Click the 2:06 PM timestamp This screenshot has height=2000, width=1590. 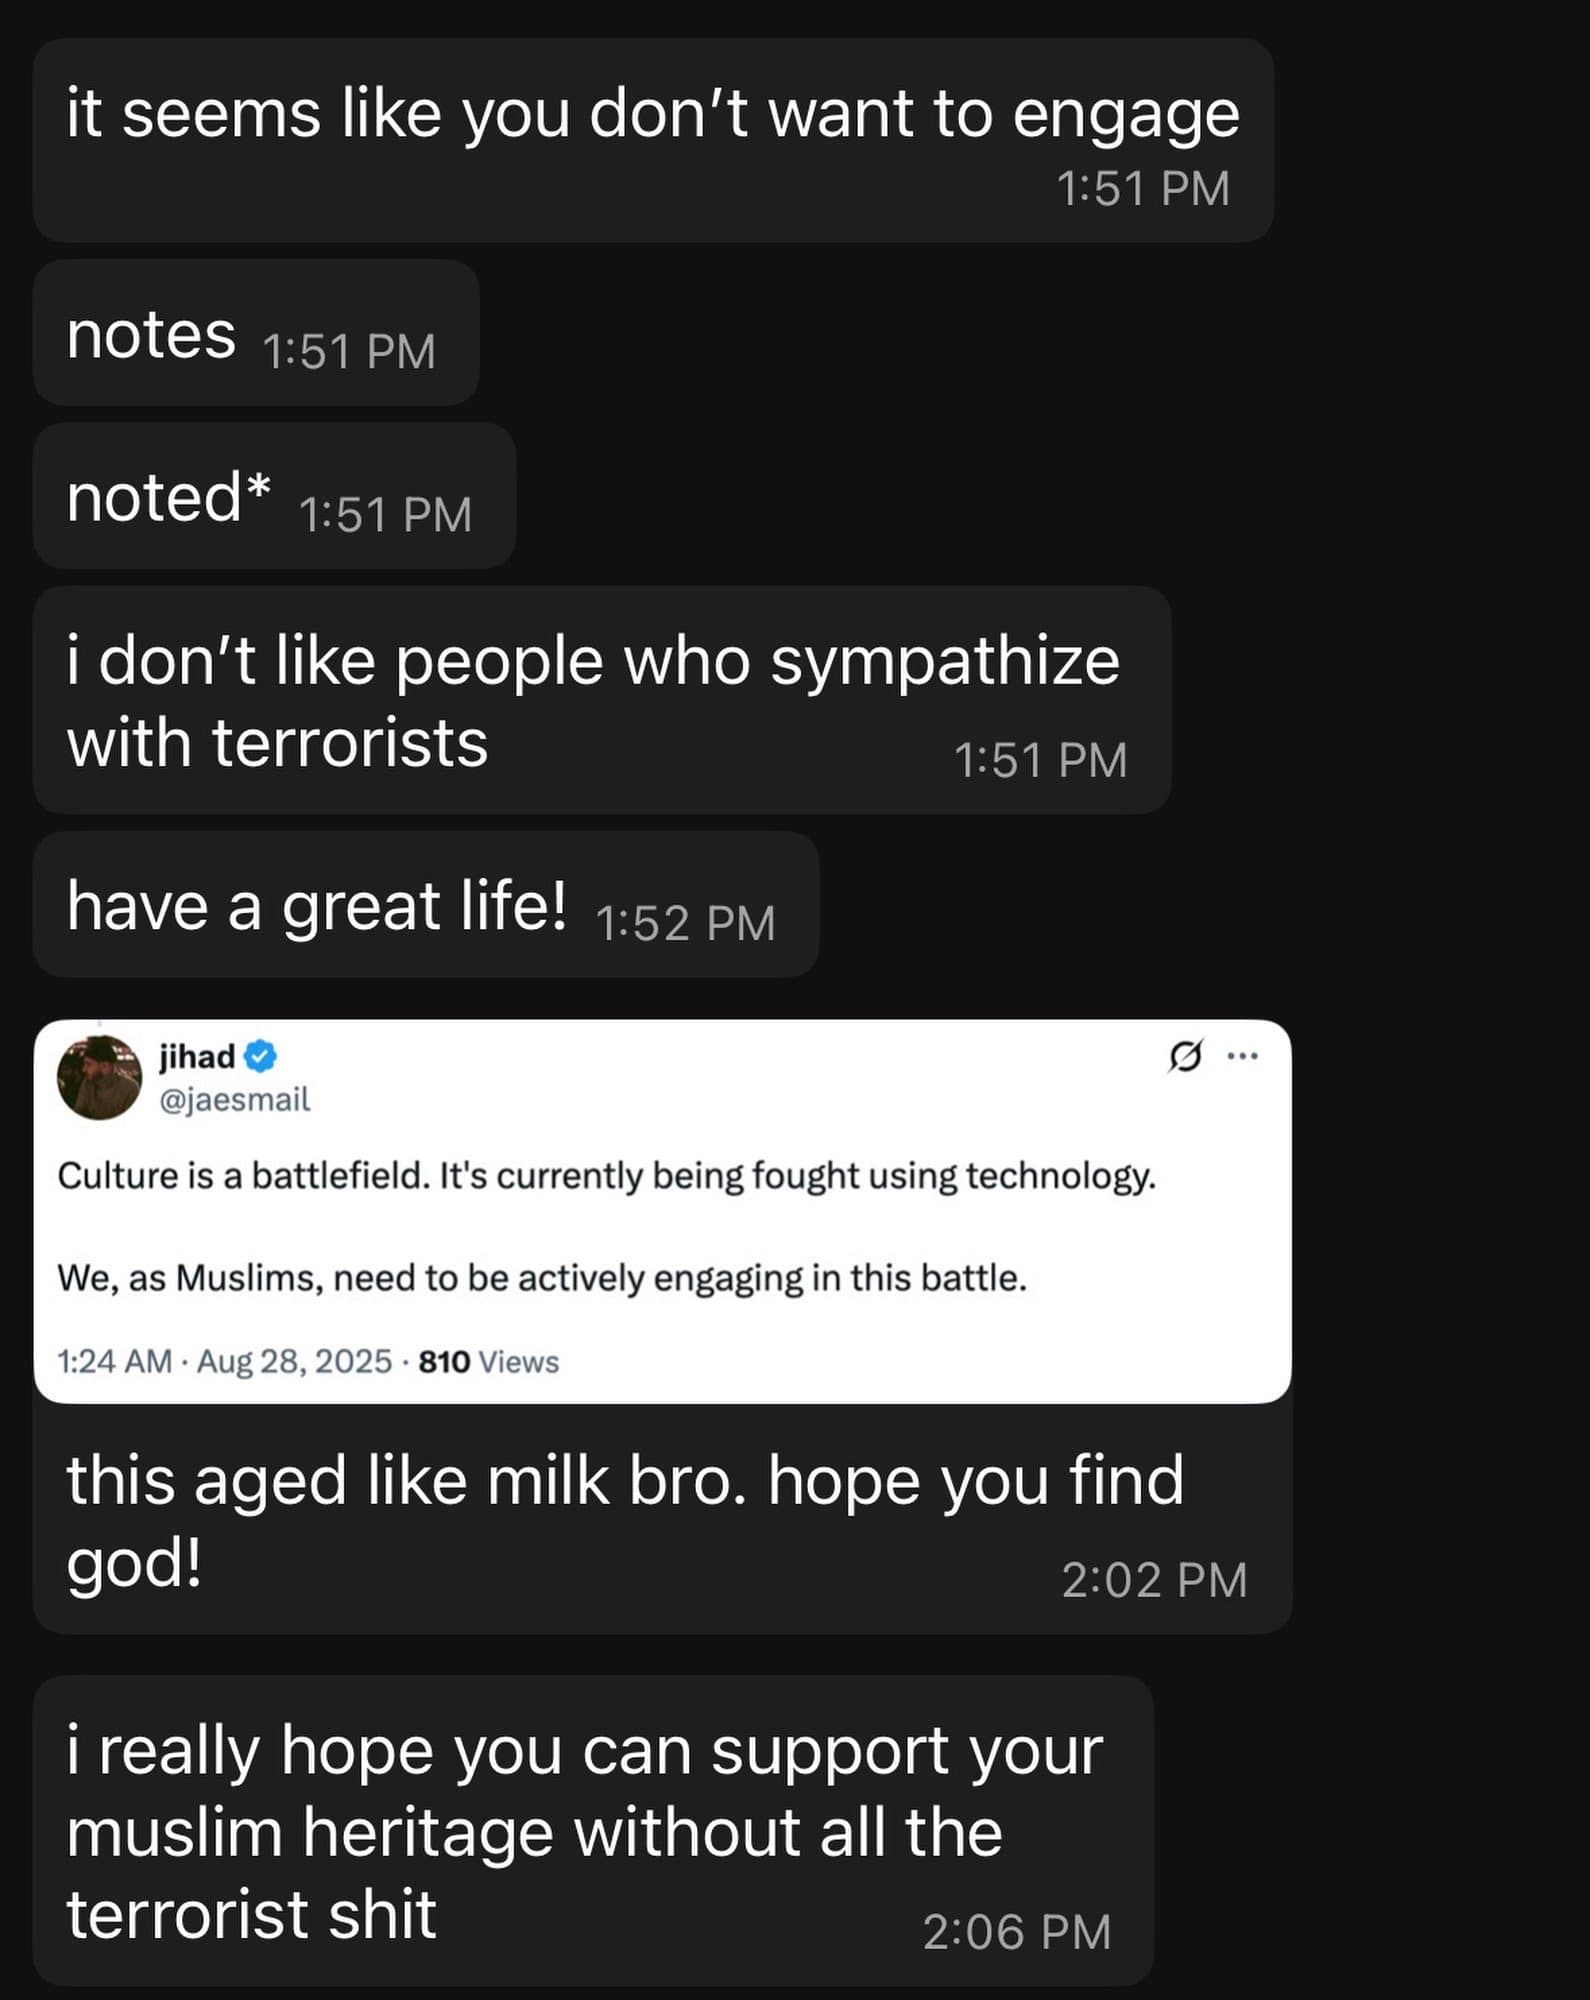pyautogui.click(x=1015, y=1932)
